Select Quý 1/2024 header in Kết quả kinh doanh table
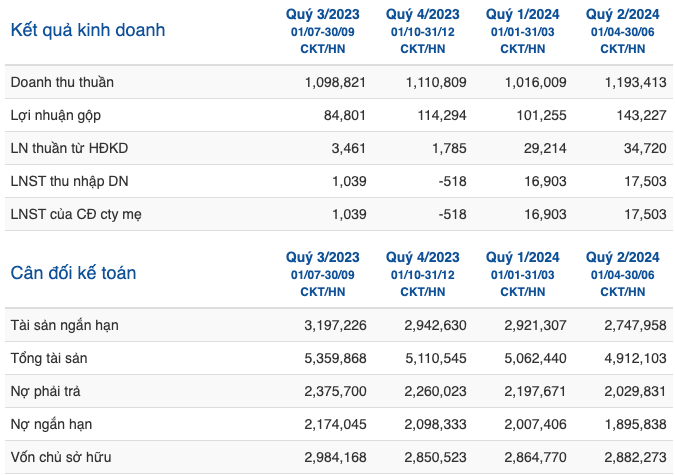This screenshot has height=475, width=675. tap(522, 14)
